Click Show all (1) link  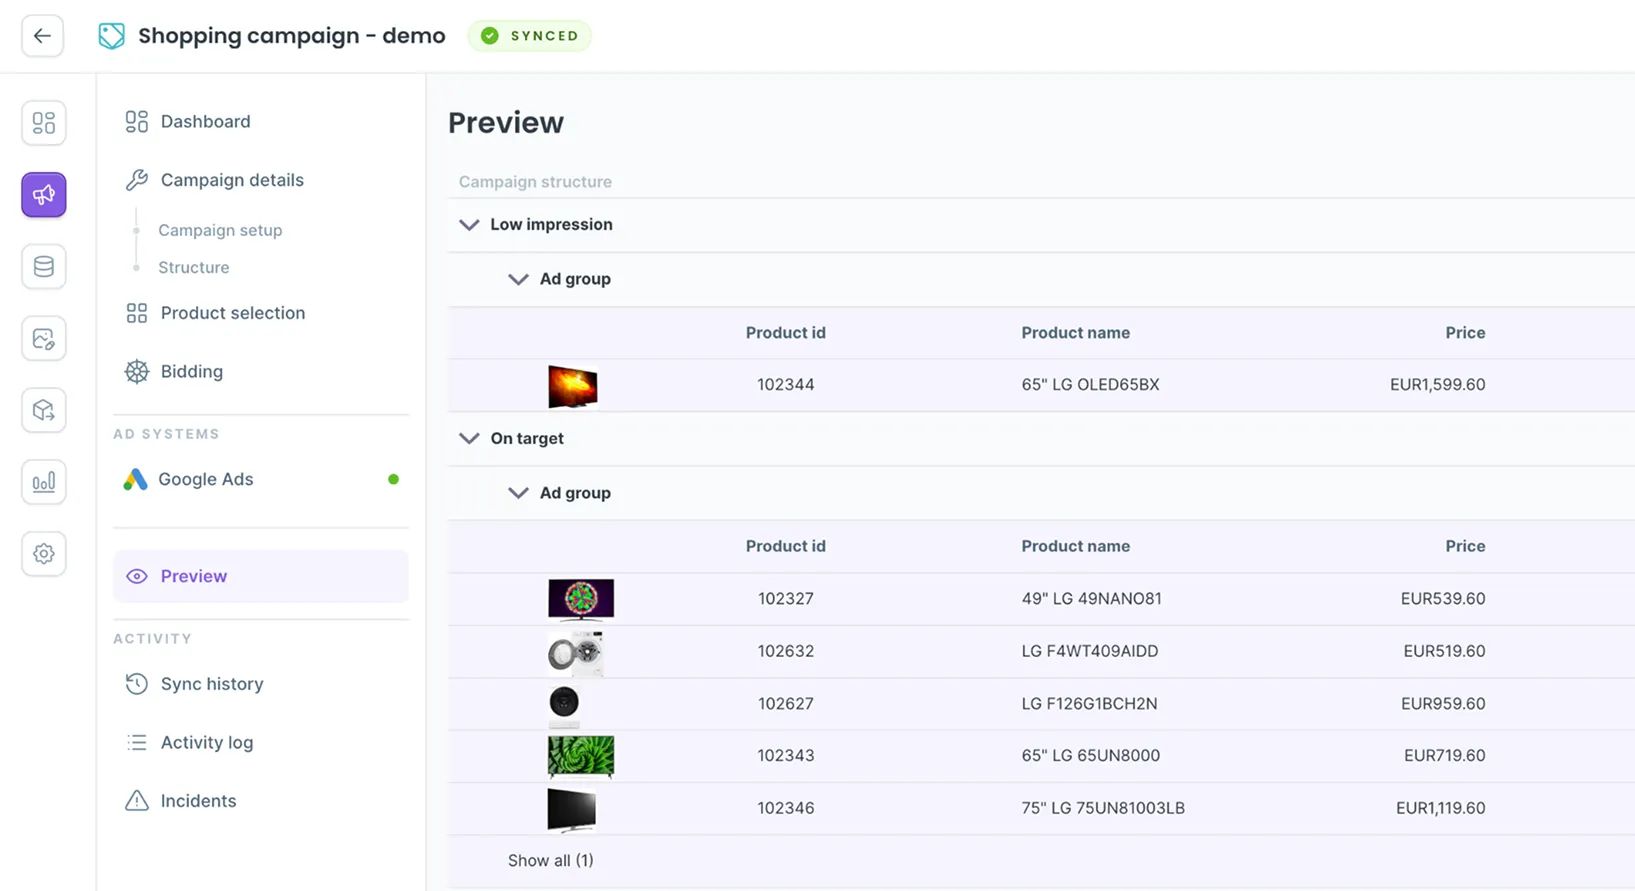(x=550, y=861)
